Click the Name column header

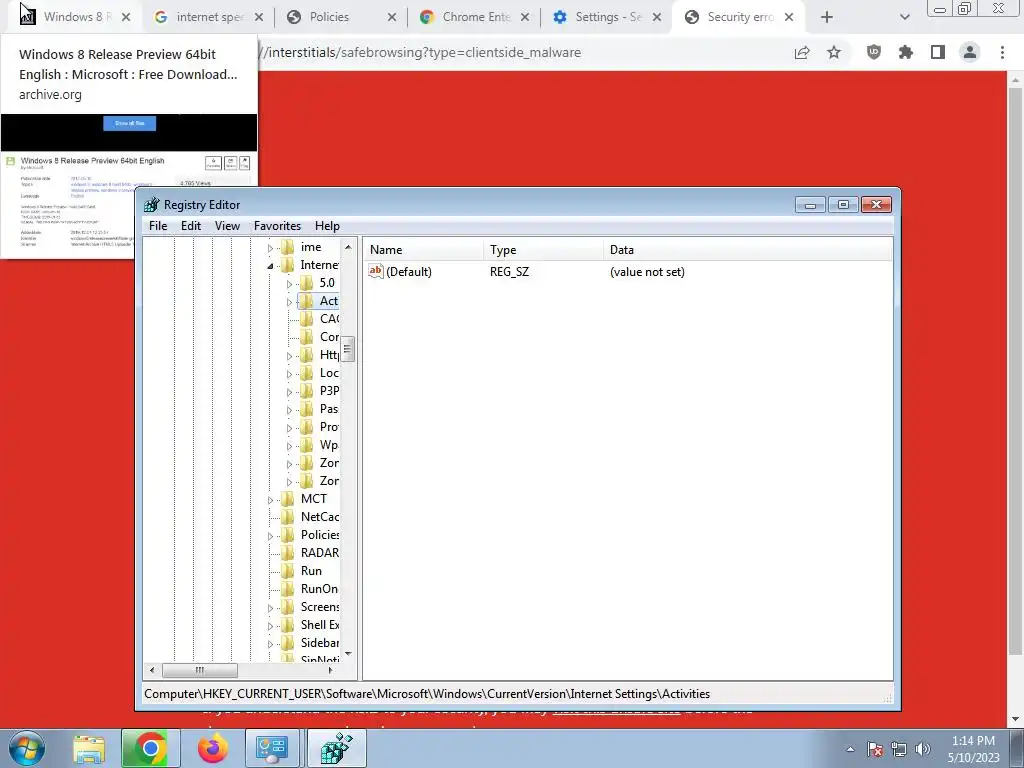pos(423,249)
